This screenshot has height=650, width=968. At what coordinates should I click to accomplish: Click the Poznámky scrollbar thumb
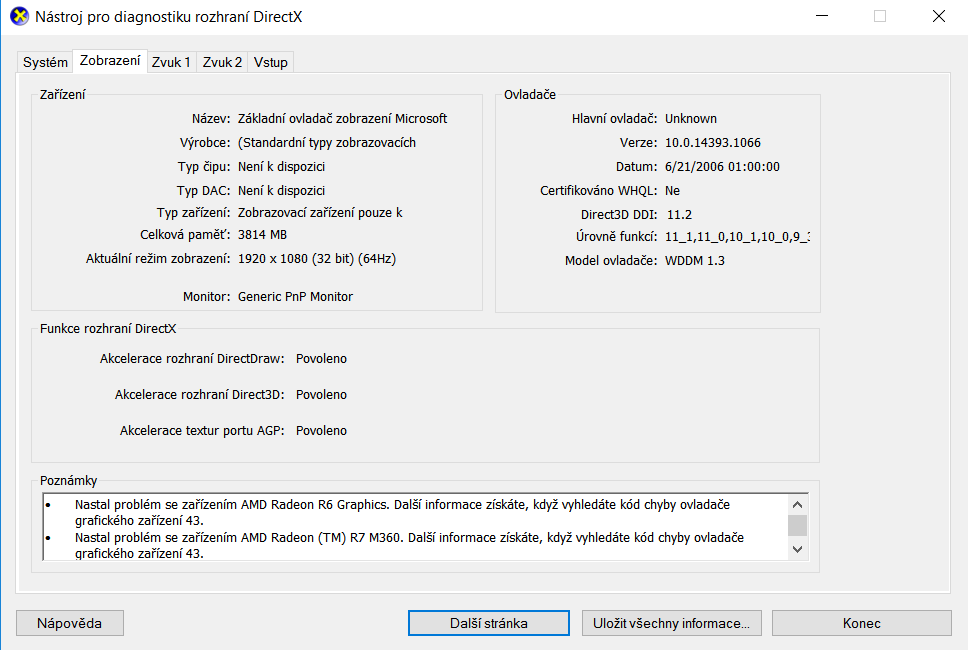click(797, 525)
